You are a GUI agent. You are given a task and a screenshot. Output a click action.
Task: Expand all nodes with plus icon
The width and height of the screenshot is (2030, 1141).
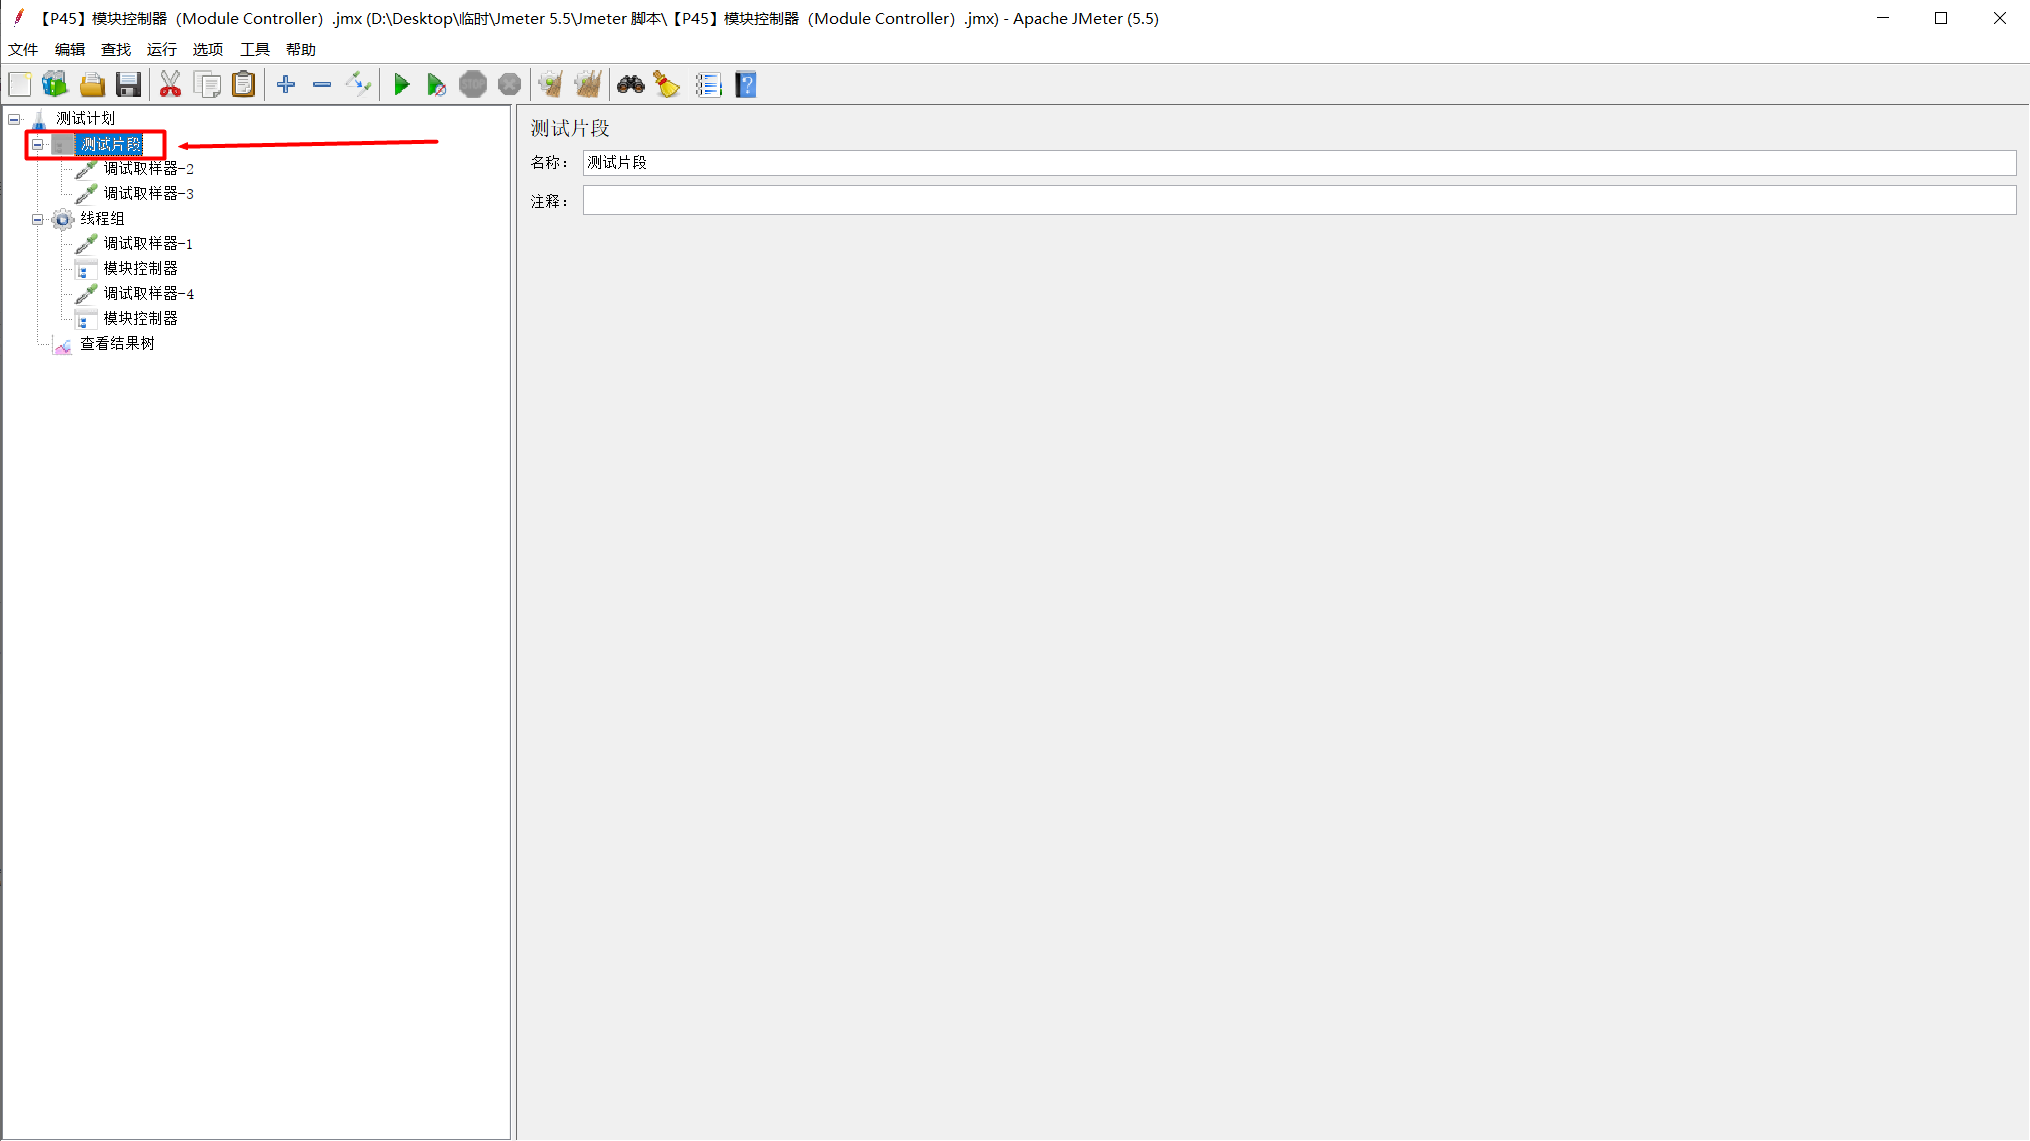[x=286, y=85]
